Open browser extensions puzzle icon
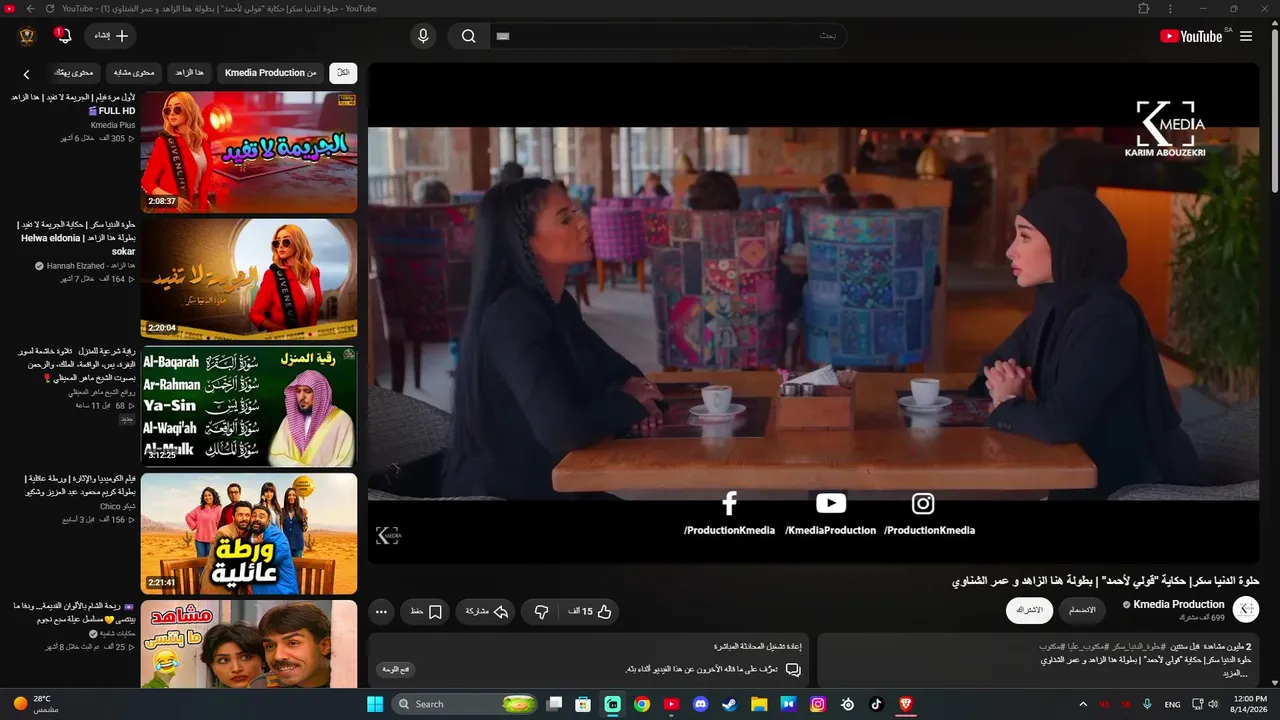Viewport: 1280px width, 720px height. pos(1144,8)
